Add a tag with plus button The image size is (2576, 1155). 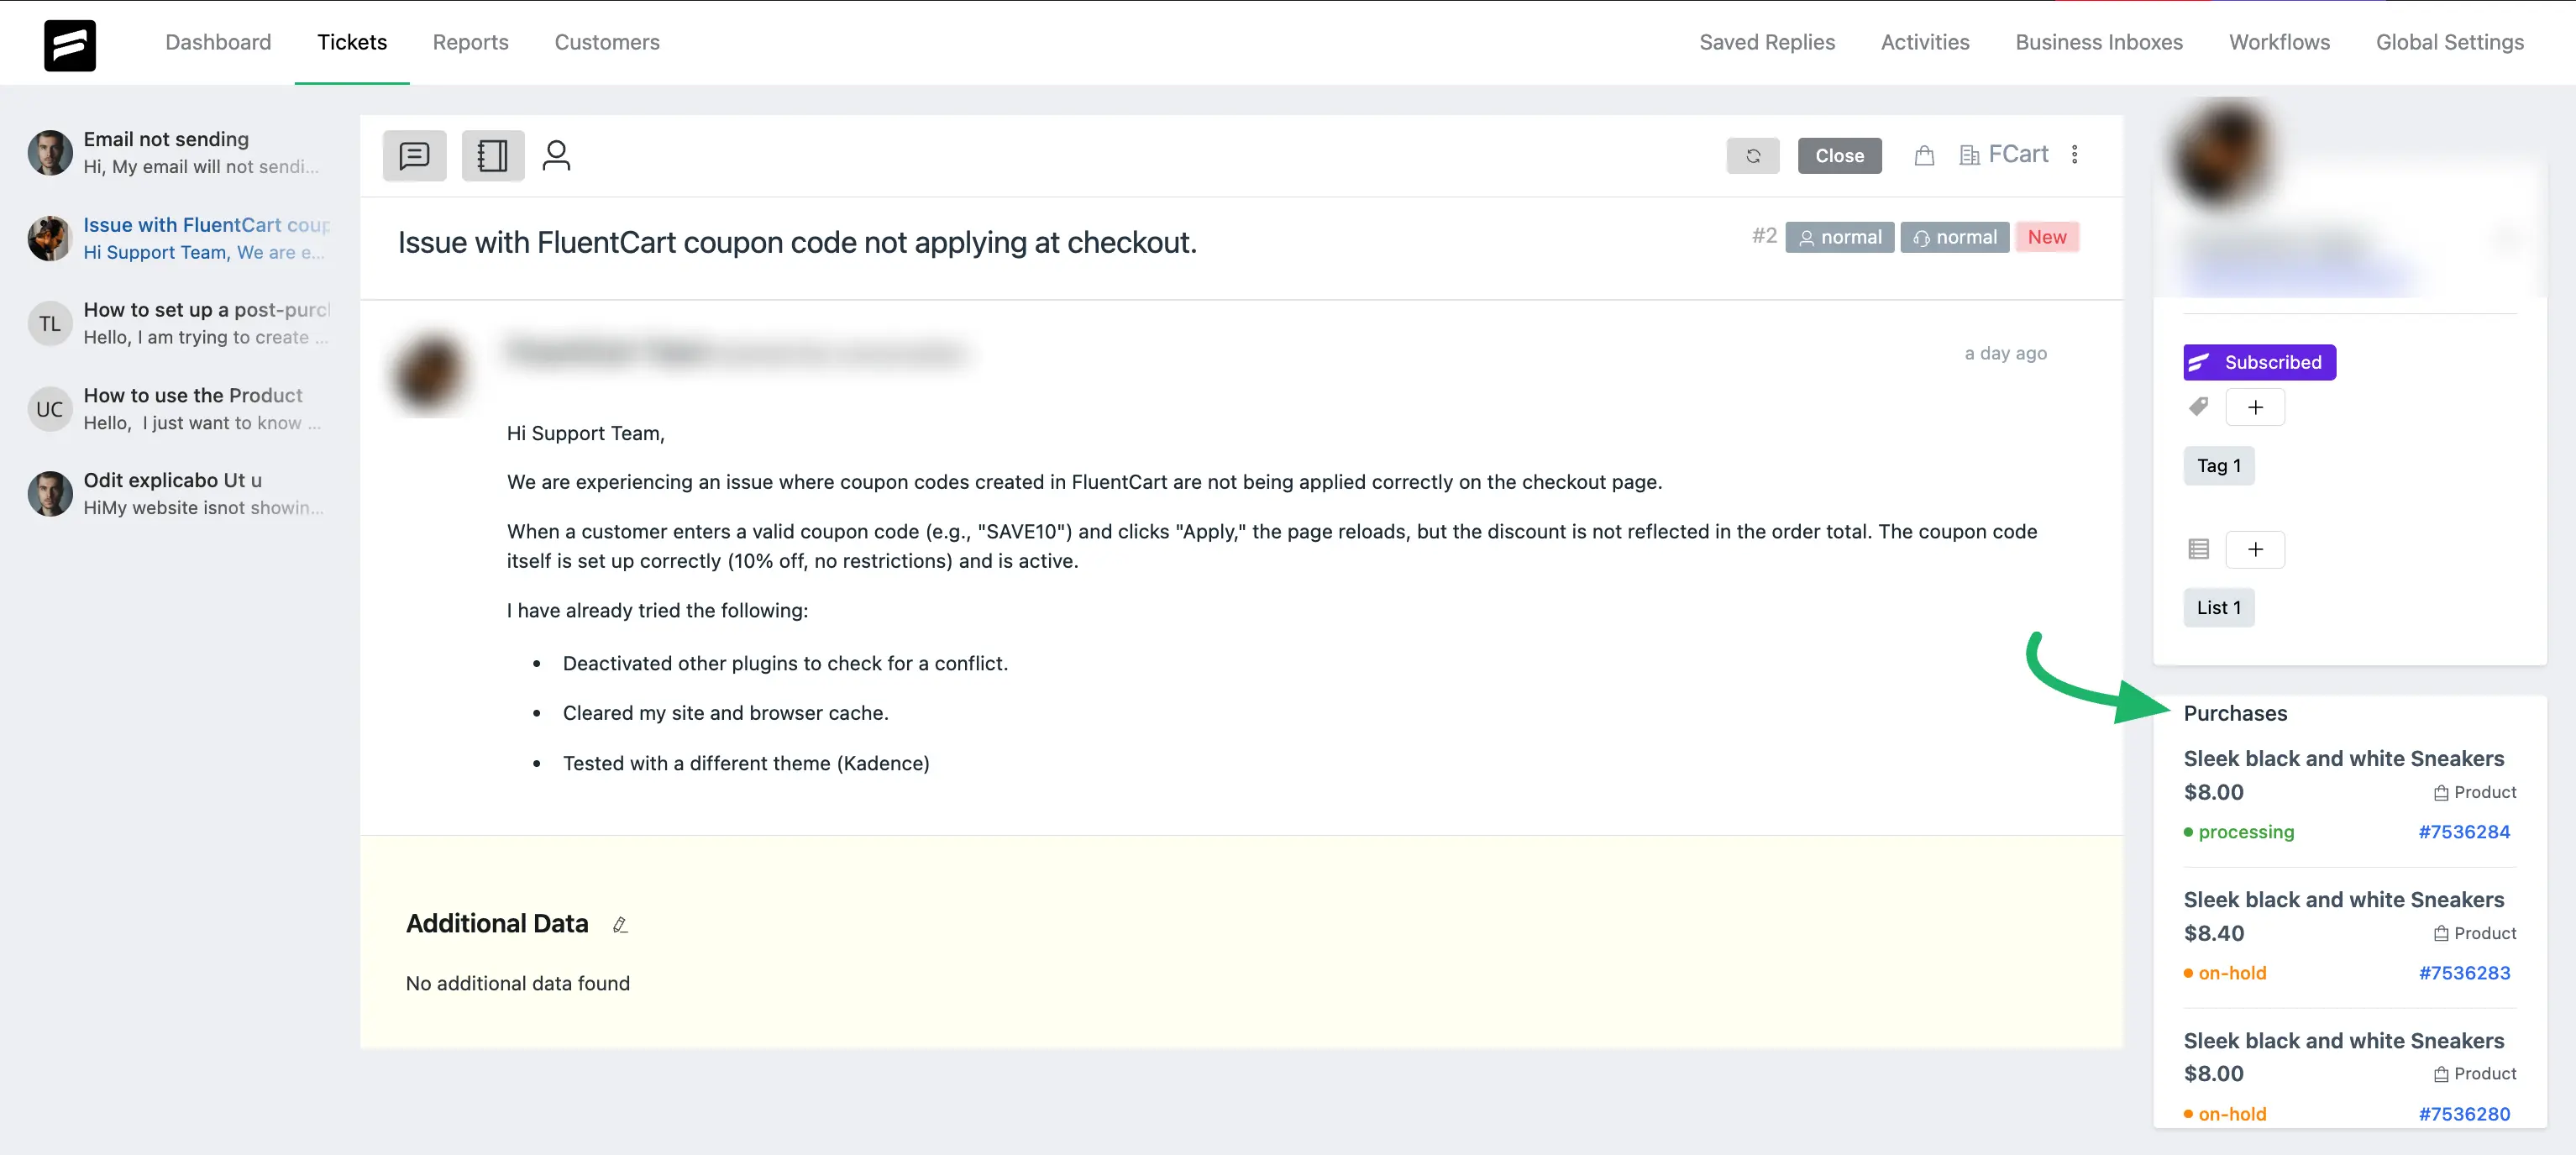click(2254, 407)
